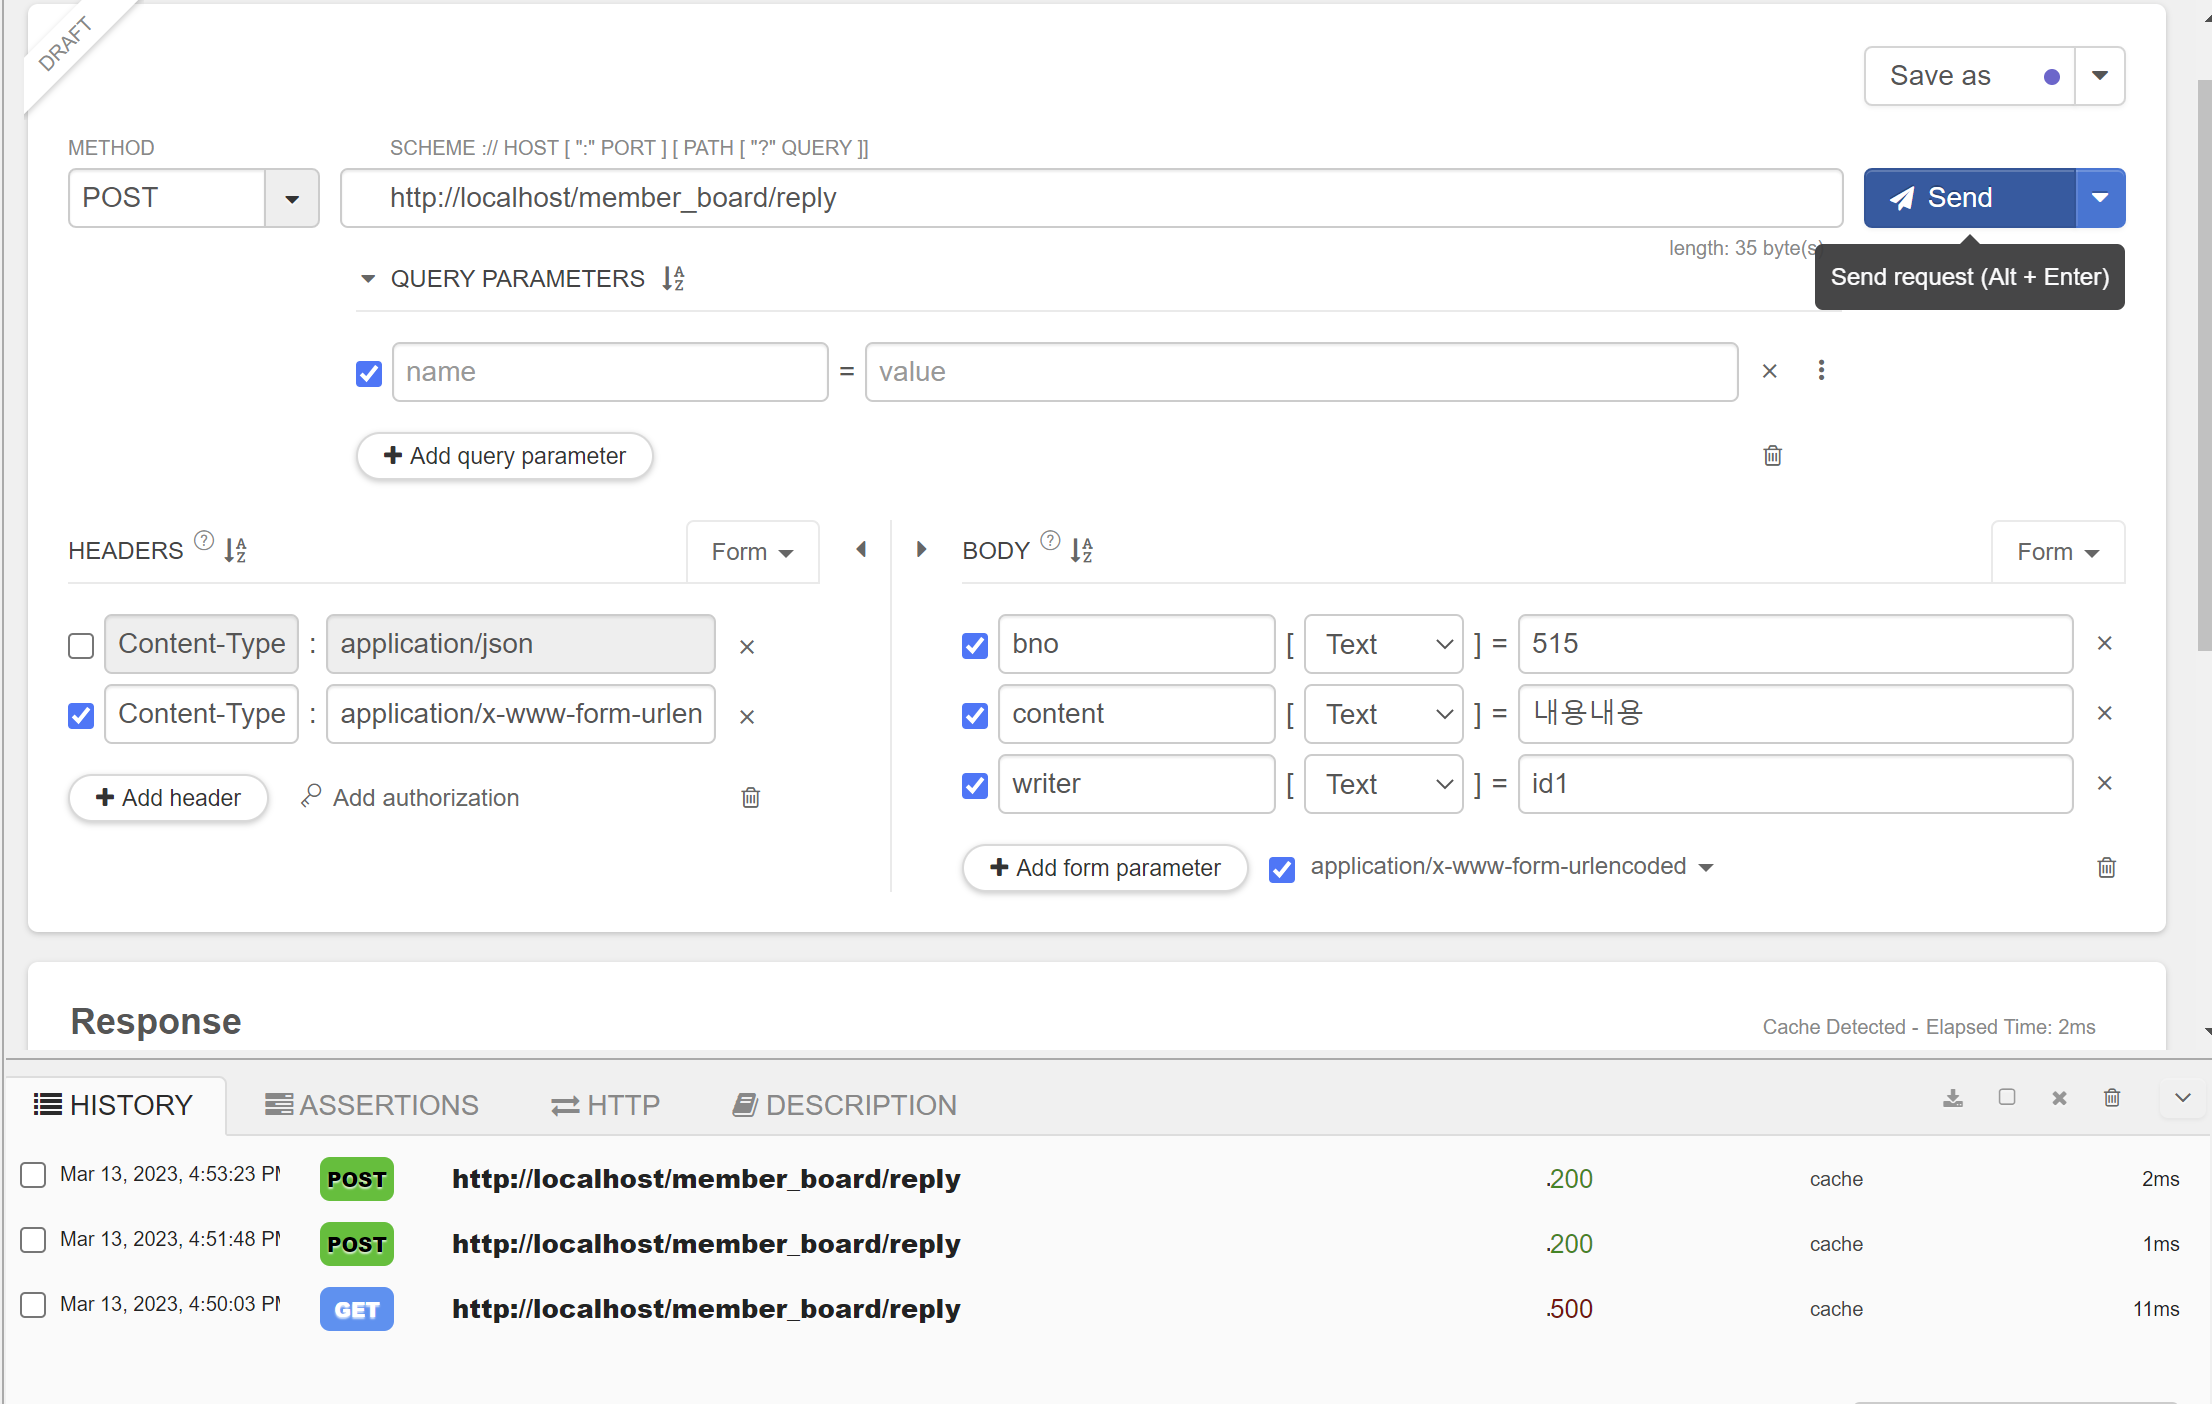Select the GET history entry checkbox
Viewport: 2212px width, 1404px height.
33,1305
